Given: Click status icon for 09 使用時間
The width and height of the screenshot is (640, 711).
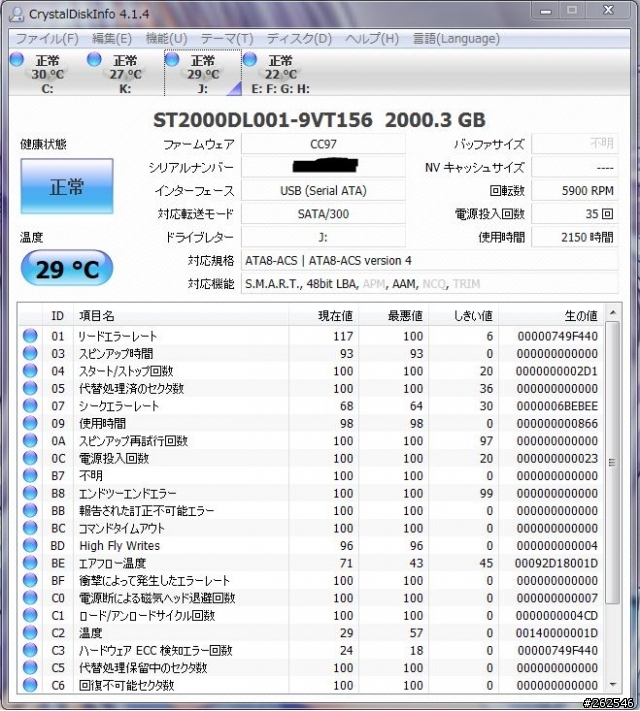Looking at the screenshot, I should (30, 423).
